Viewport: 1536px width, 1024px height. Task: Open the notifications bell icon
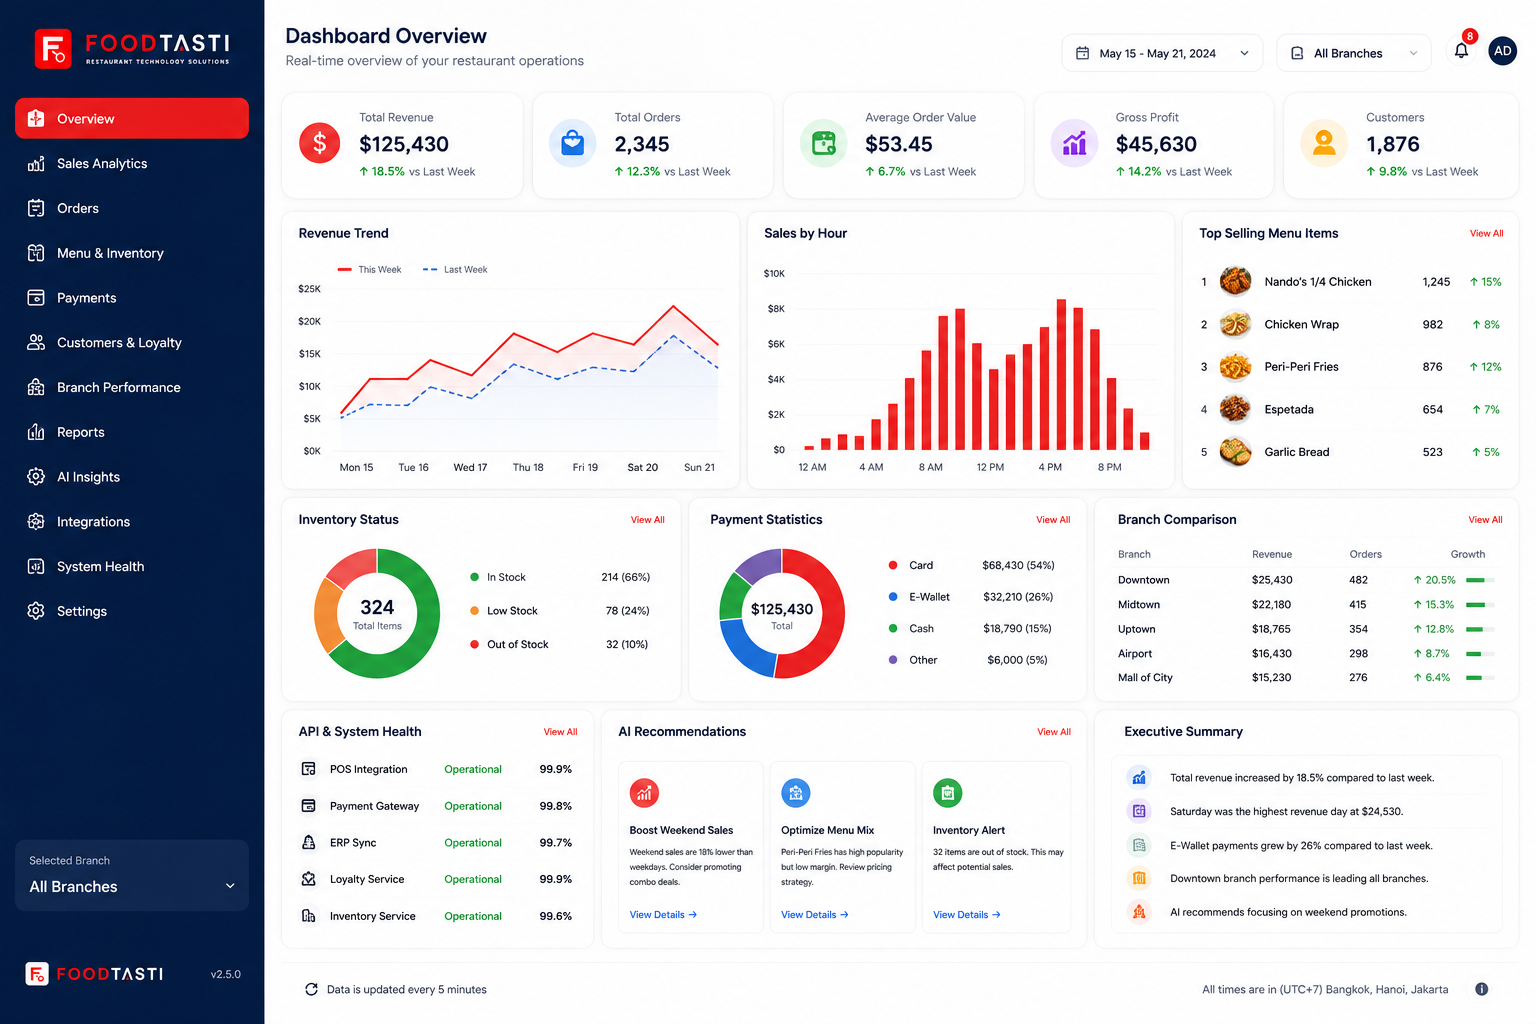tap(1461, 51)
